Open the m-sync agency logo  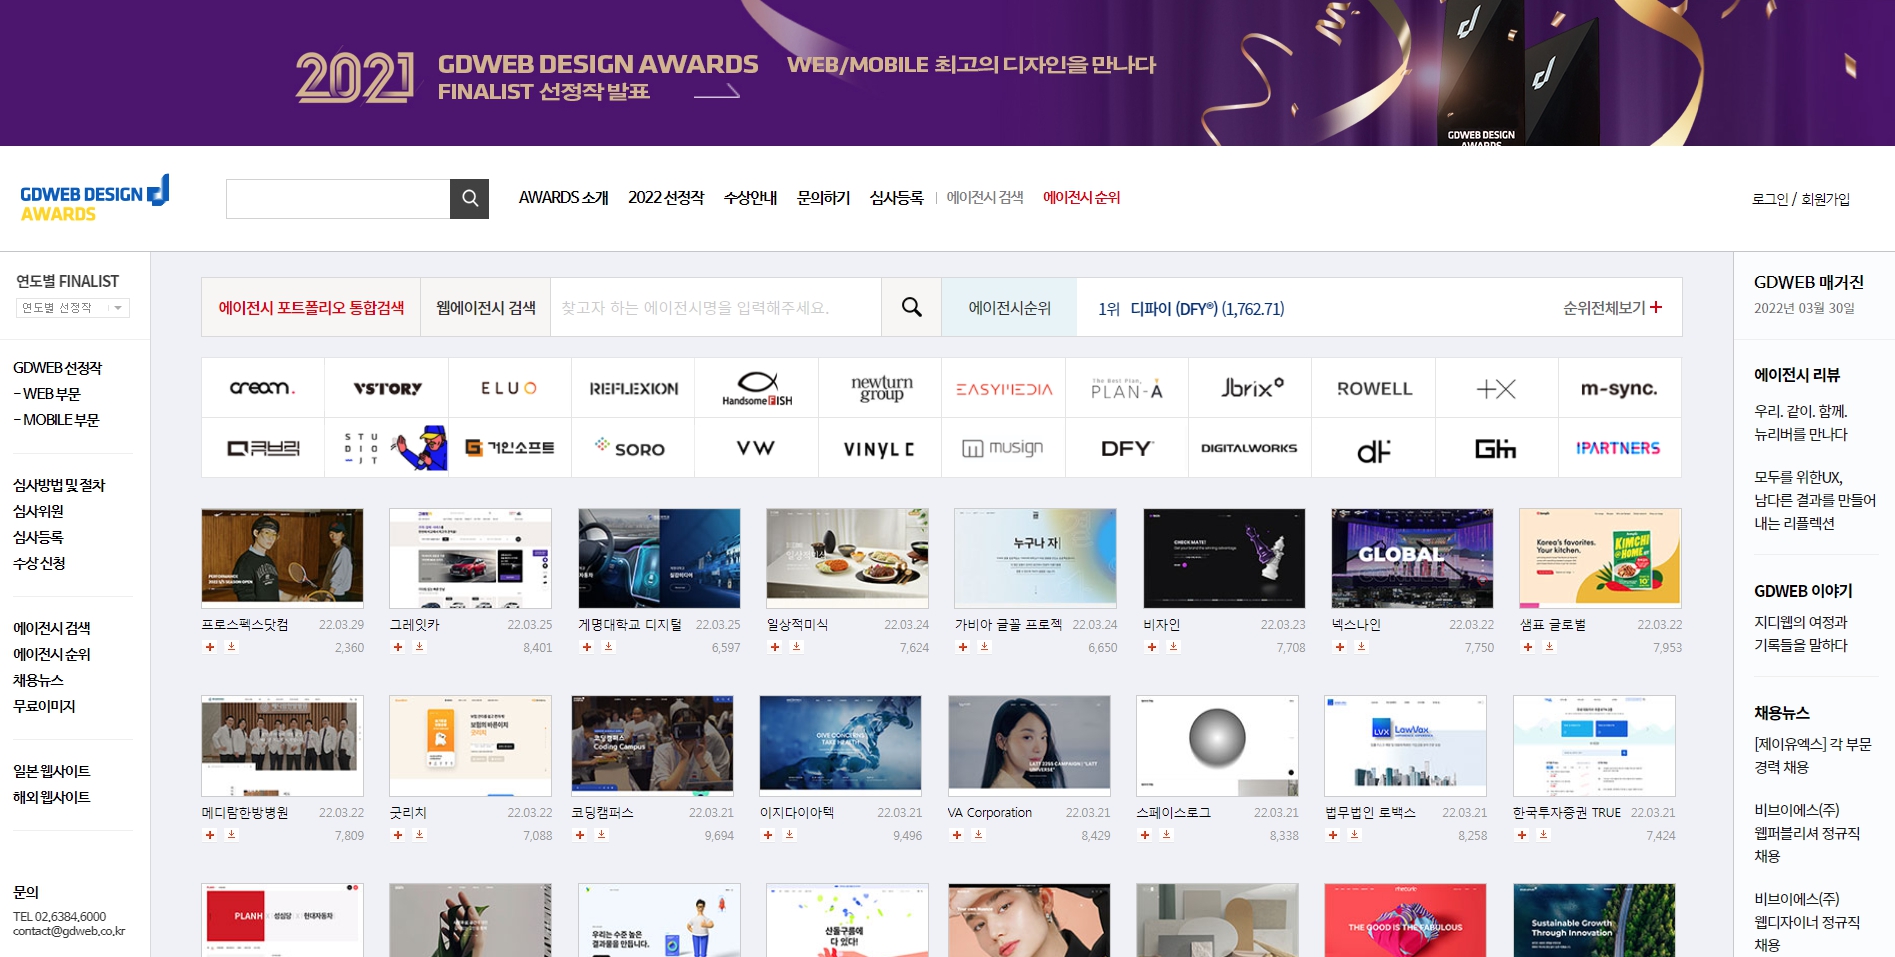pos(1620,388)
